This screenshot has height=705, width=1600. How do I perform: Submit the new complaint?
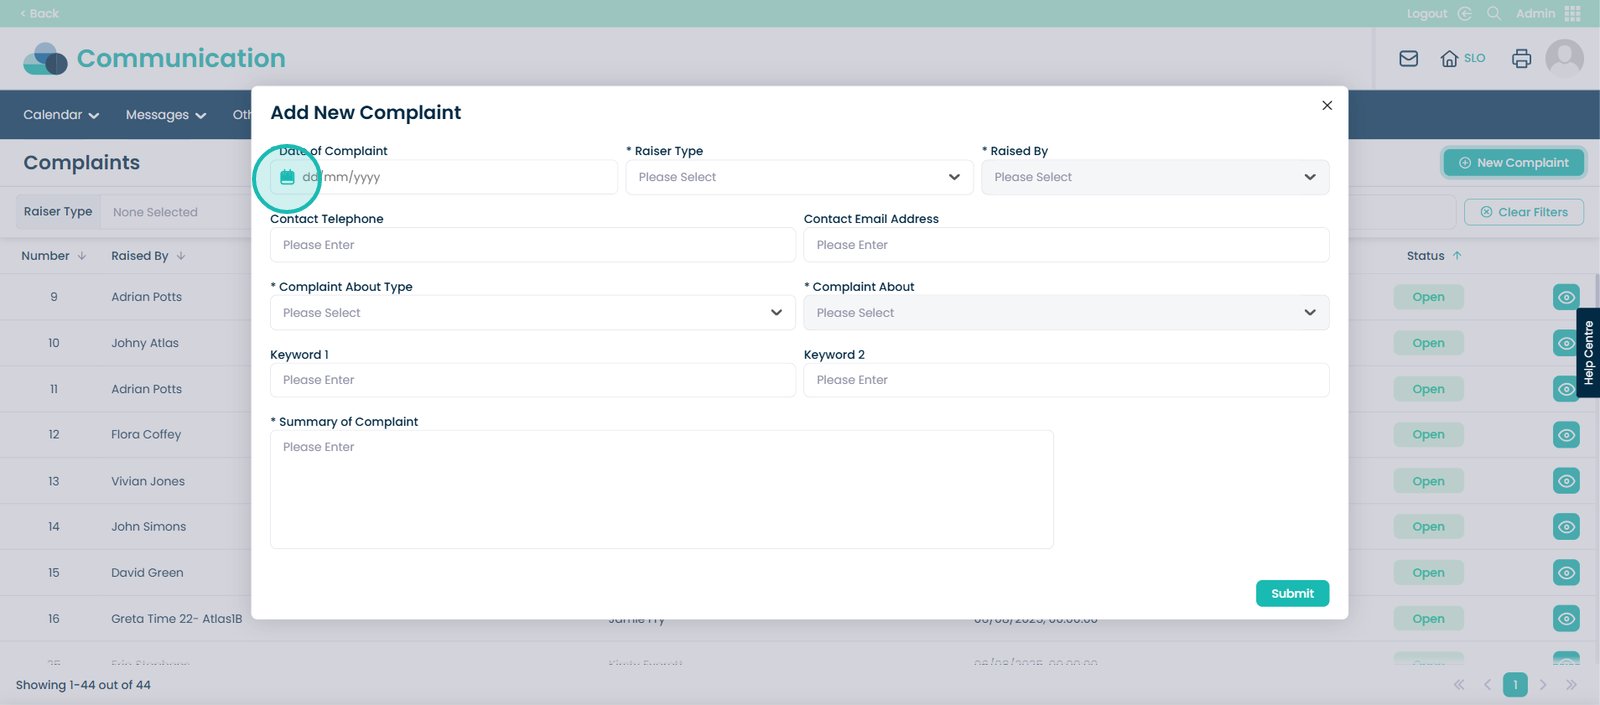(1292, 593)
